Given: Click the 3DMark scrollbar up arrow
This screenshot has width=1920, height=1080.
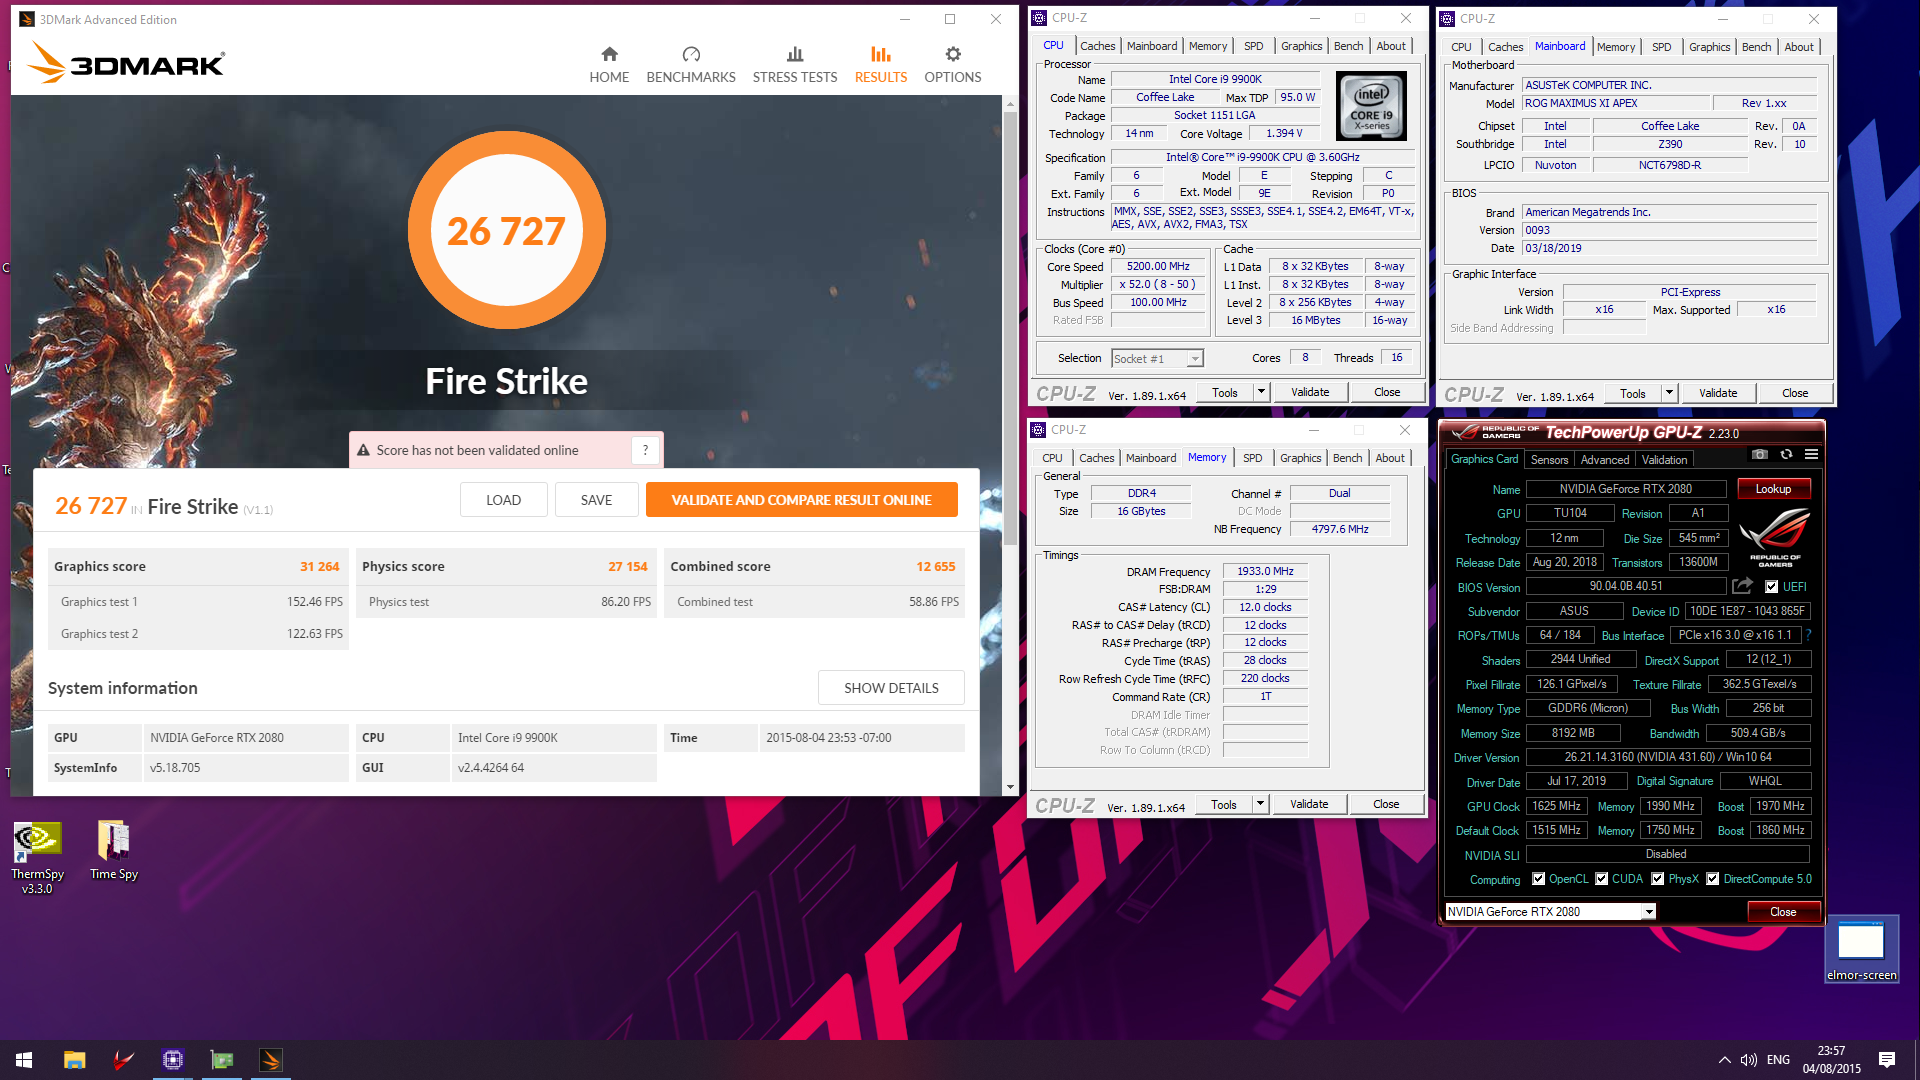Looking at the screenshot, I should 1010,103.
